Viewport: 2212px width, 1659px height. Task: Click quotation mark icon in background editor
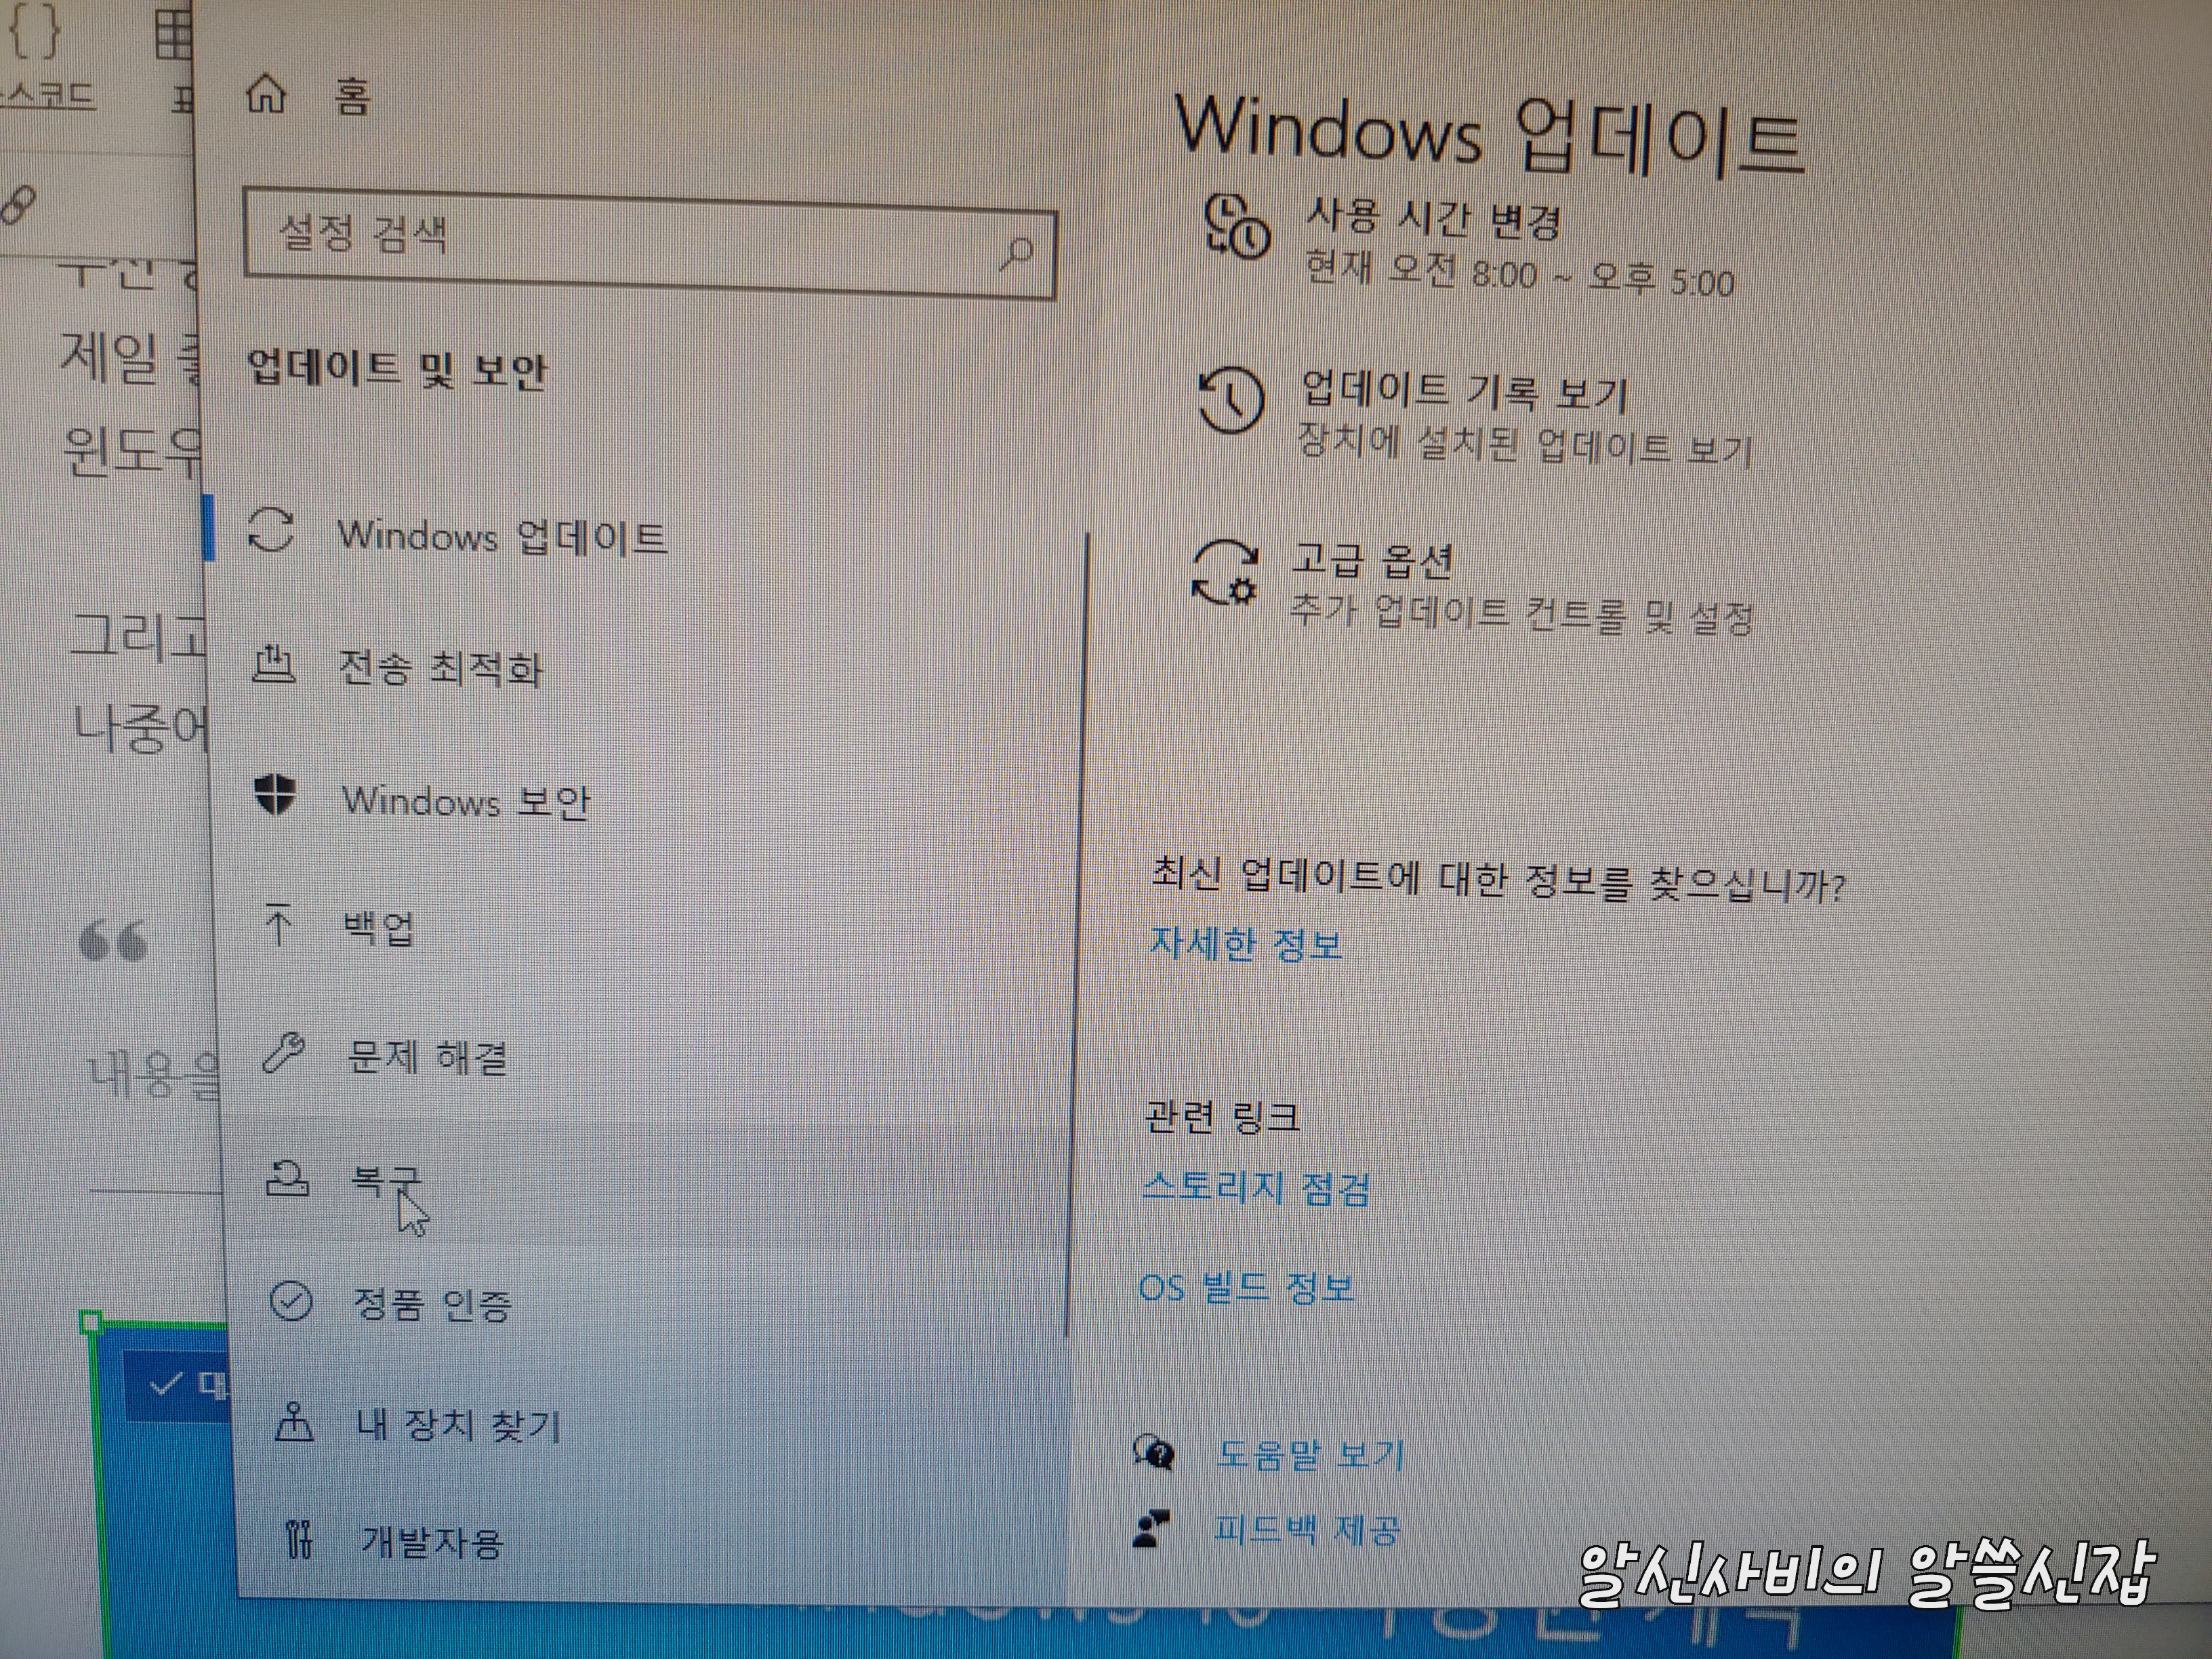click(x=113, y=941)
